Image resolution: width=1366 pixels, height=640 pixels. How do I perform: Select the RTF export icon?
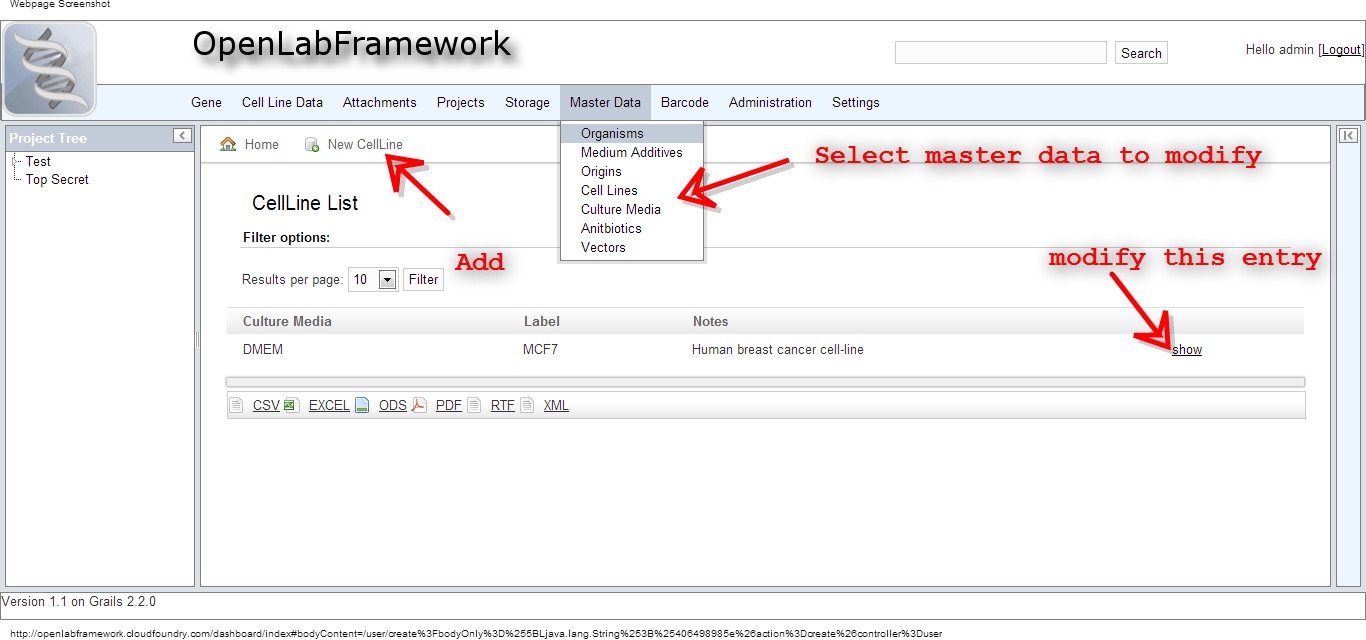pyautogui.click(x=473, y=404)
